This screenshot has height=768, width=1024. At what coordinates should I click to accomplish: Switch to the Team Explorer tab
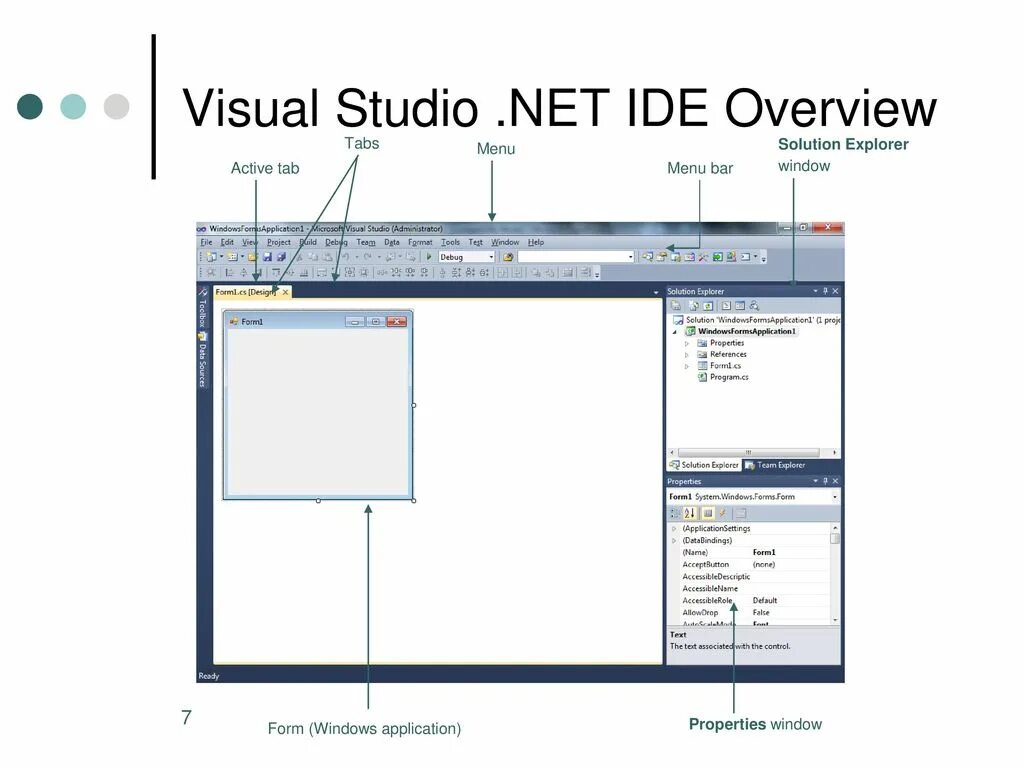point(775,466)
